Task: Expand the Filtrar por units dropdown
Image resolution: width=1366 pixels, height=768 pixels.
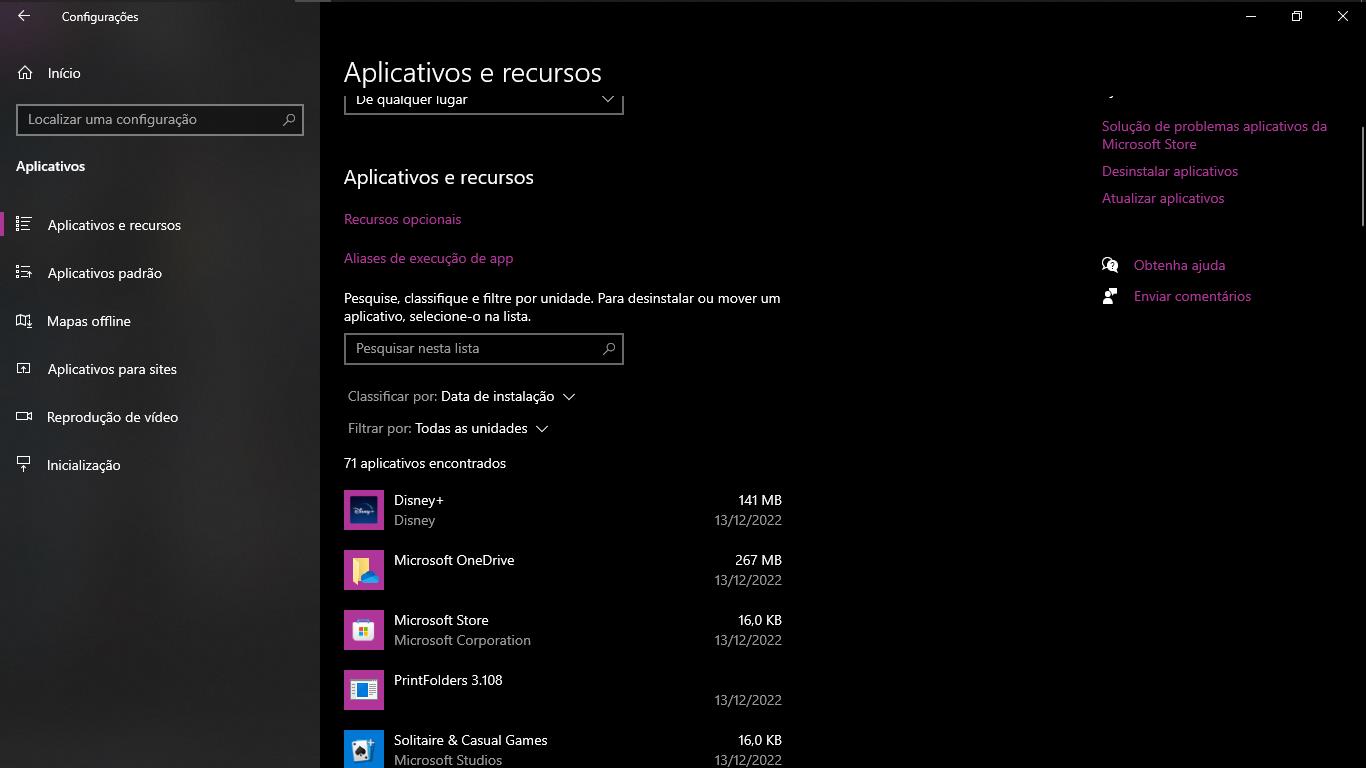Action: (482, 429)
